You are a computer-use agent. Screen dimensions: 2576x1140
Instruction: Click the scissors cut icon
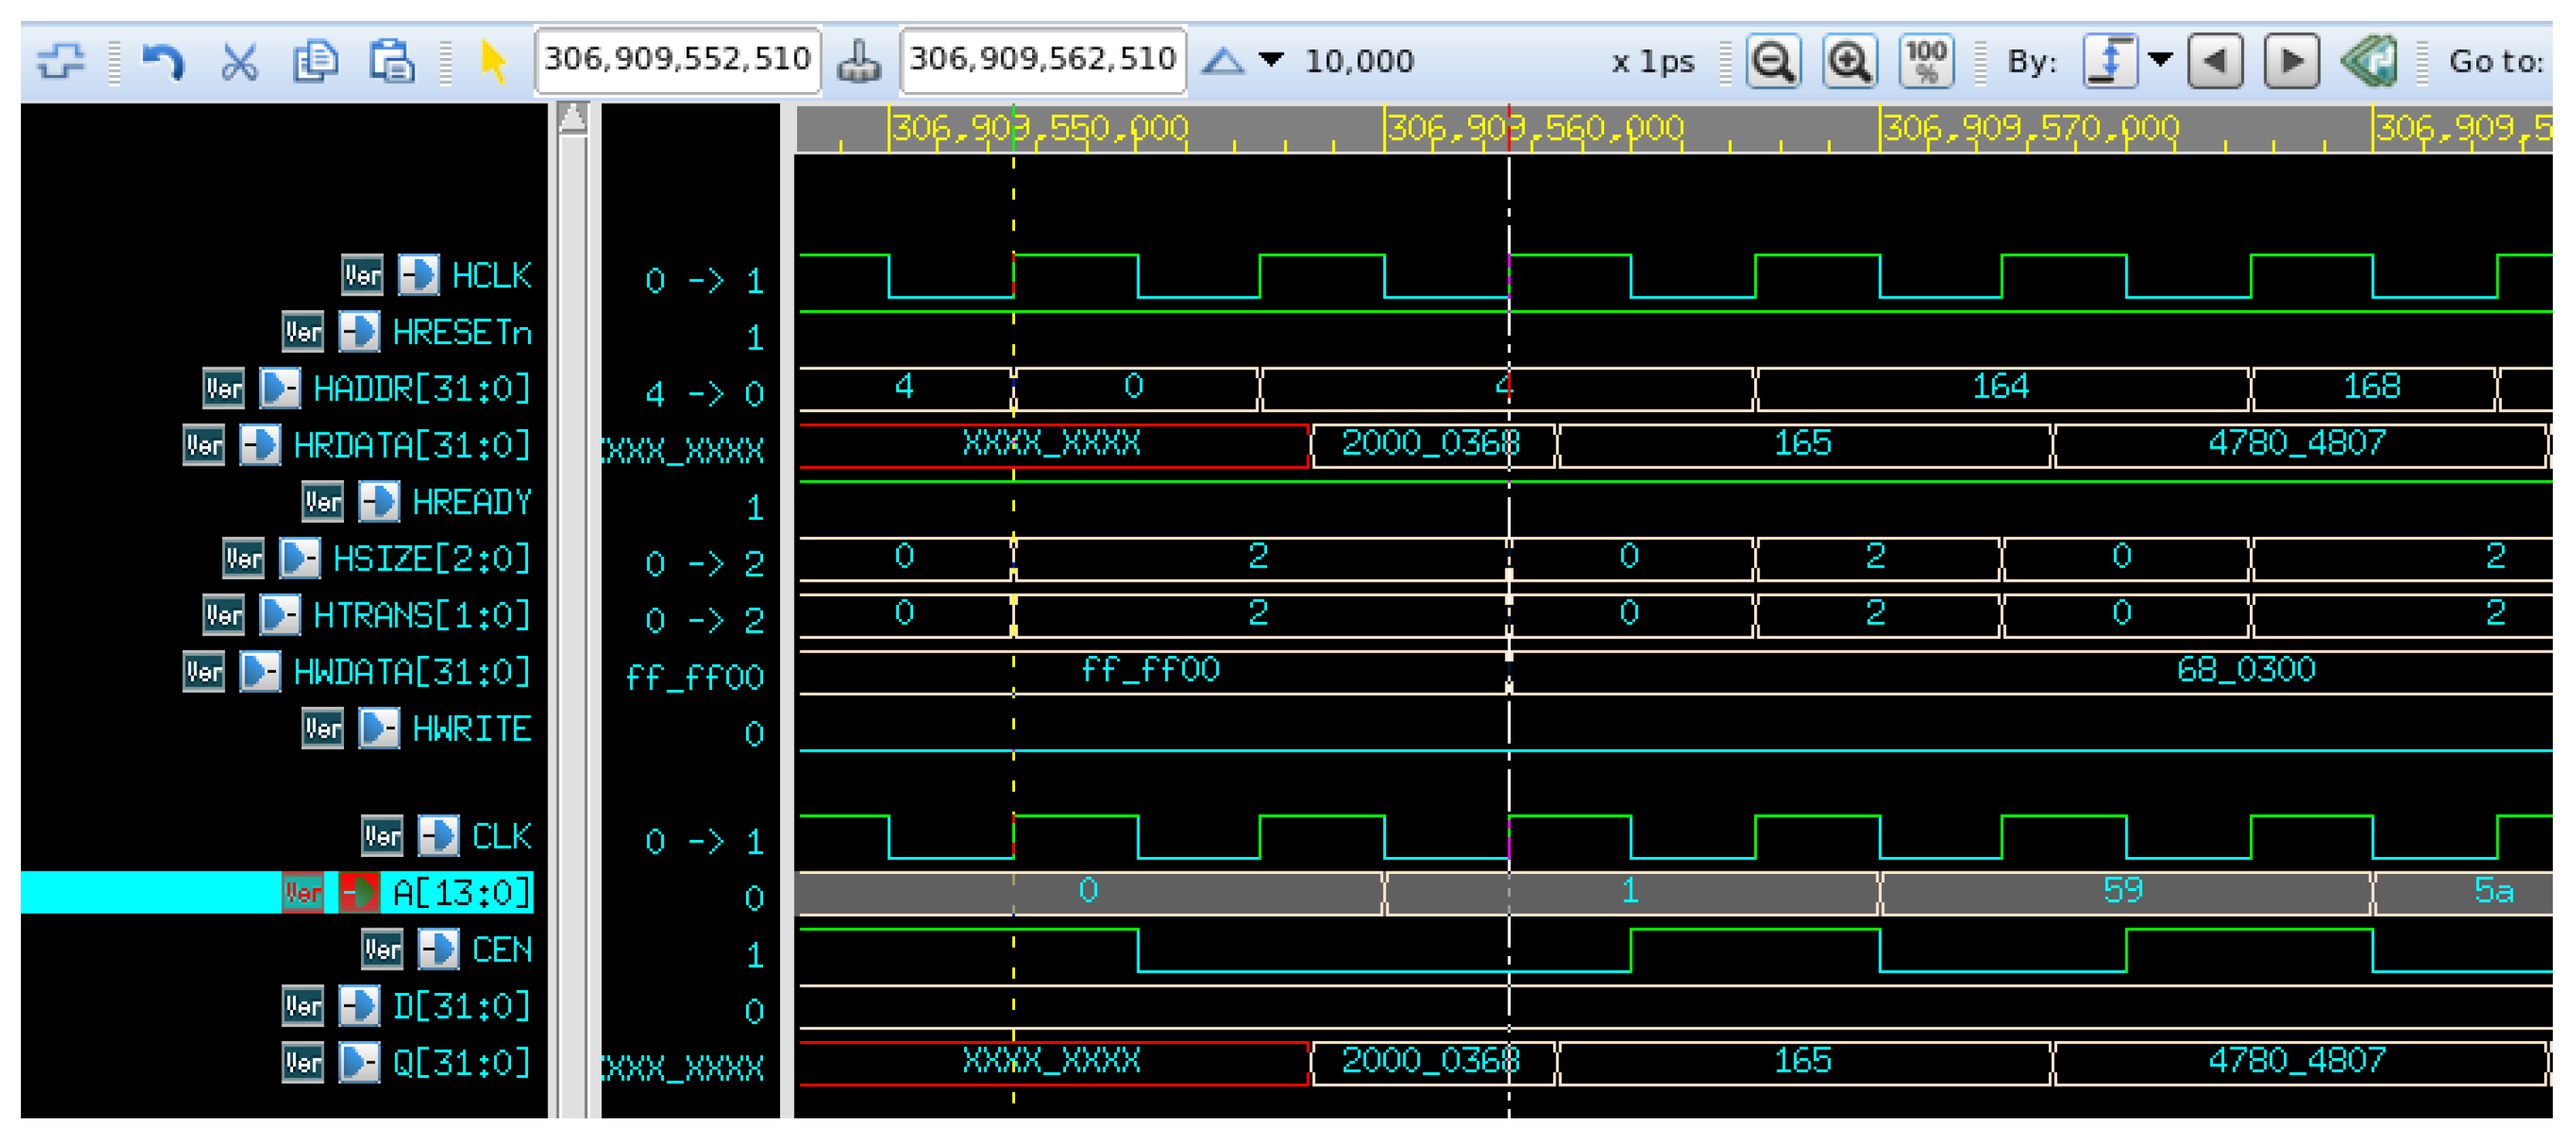(239, 62)
